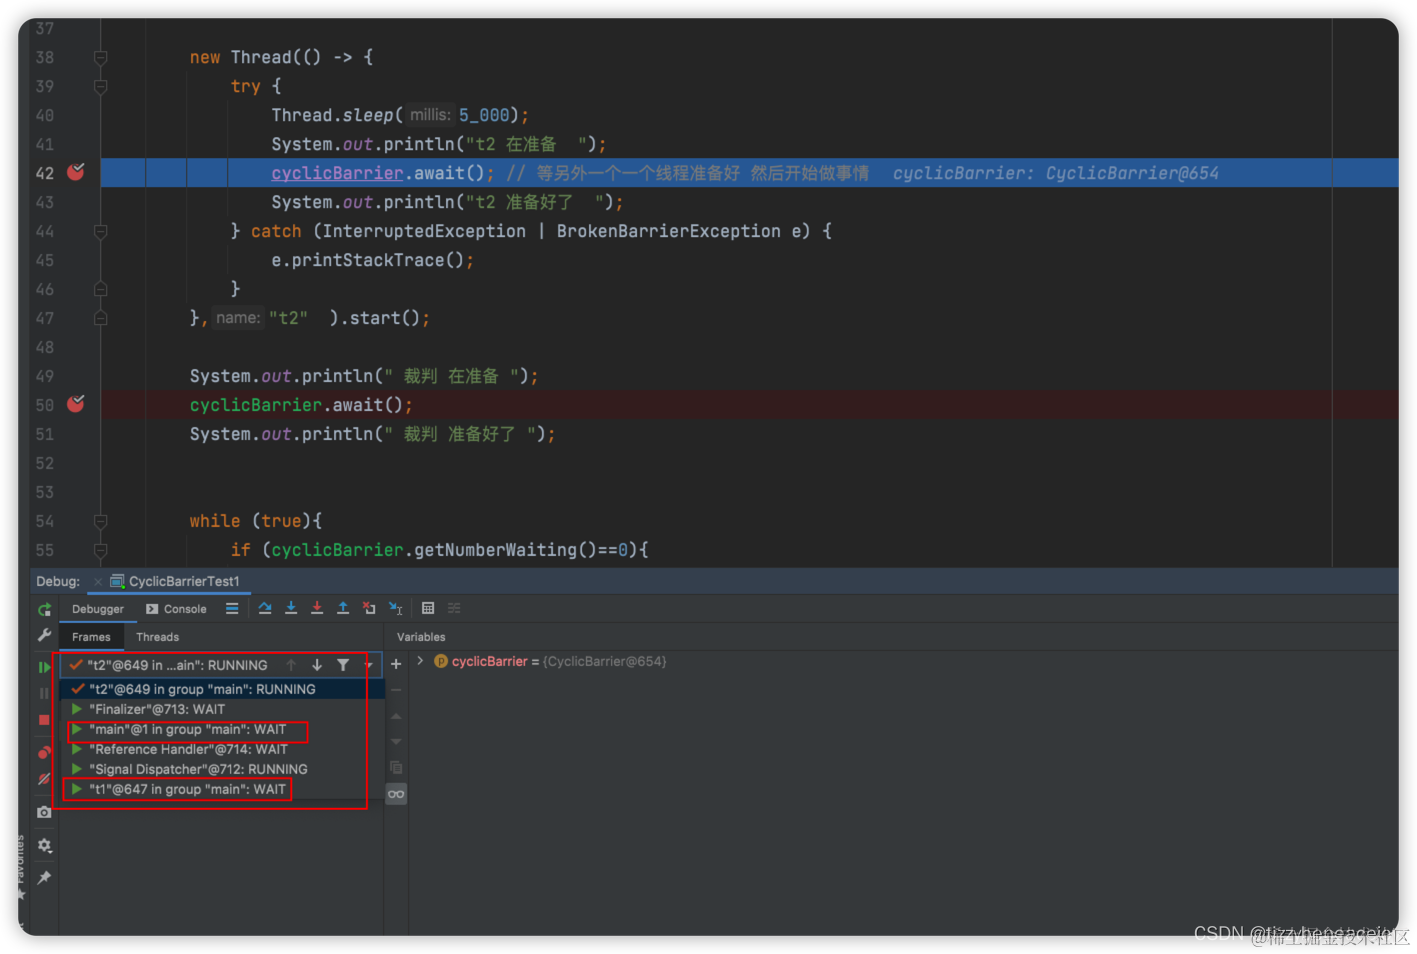Select thread "Reference Handler"@714: WAIT

coord(222,749)
